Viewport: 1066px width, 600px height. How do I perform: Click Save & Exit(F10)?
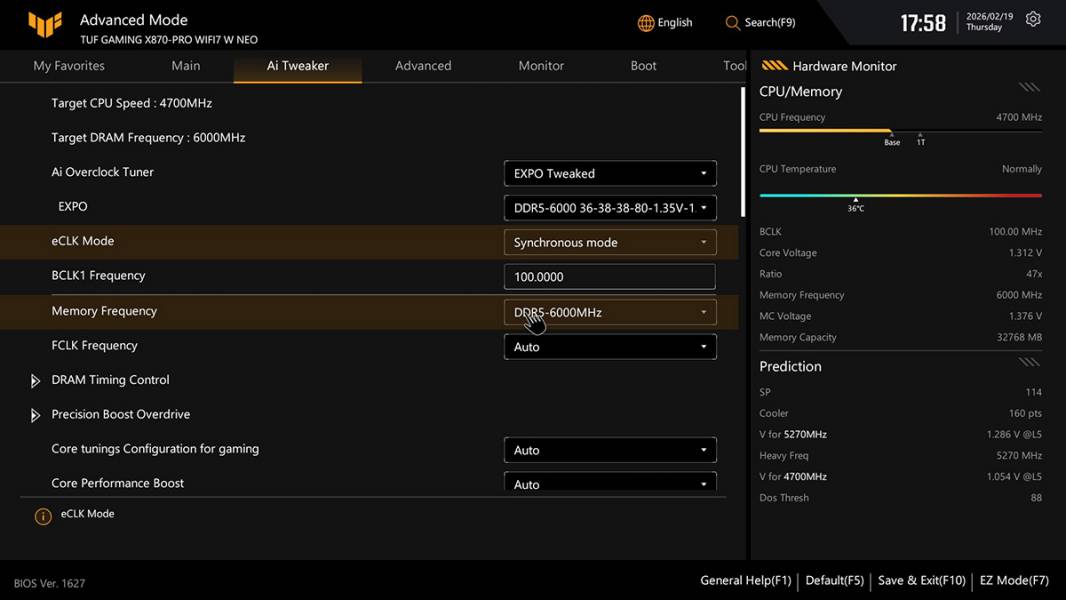[921, 580]
